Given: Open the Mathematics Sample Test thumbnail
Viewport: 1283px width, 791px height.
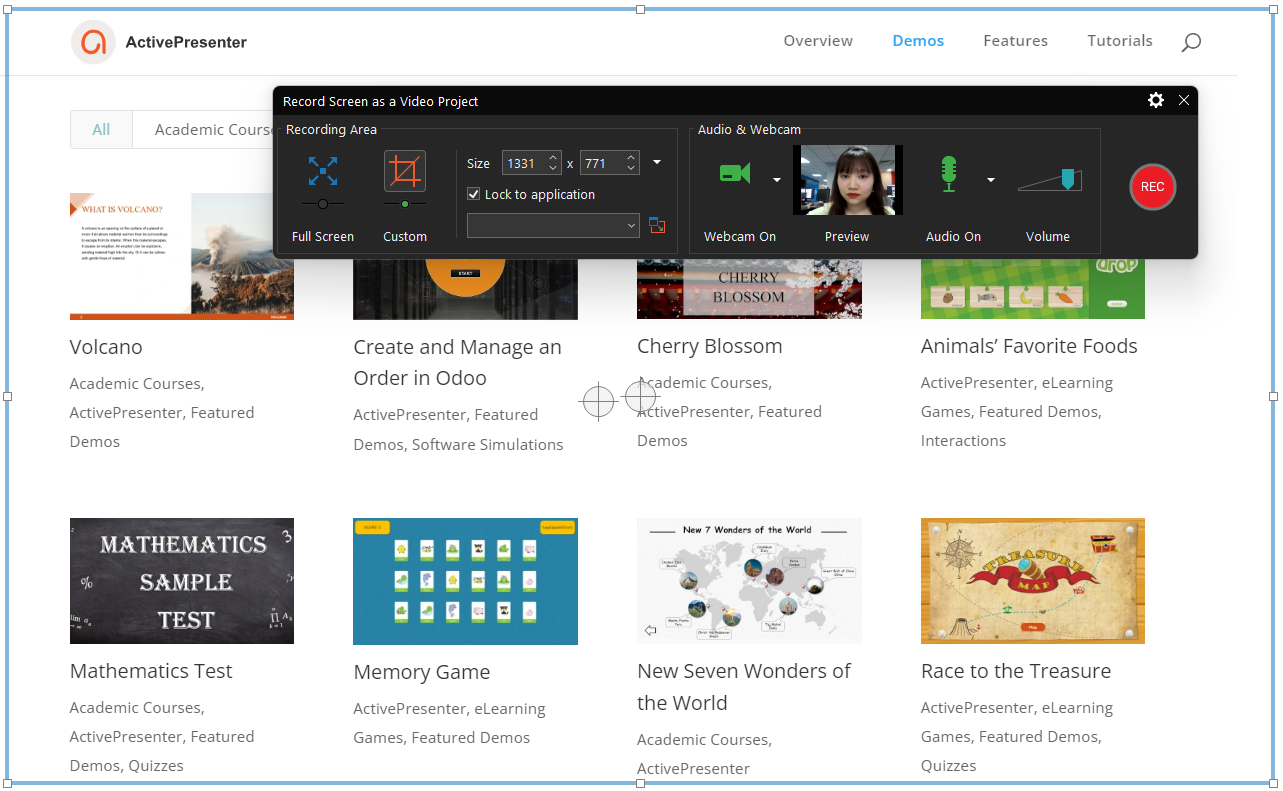Looking at the screenshot, I should point(182,581).
